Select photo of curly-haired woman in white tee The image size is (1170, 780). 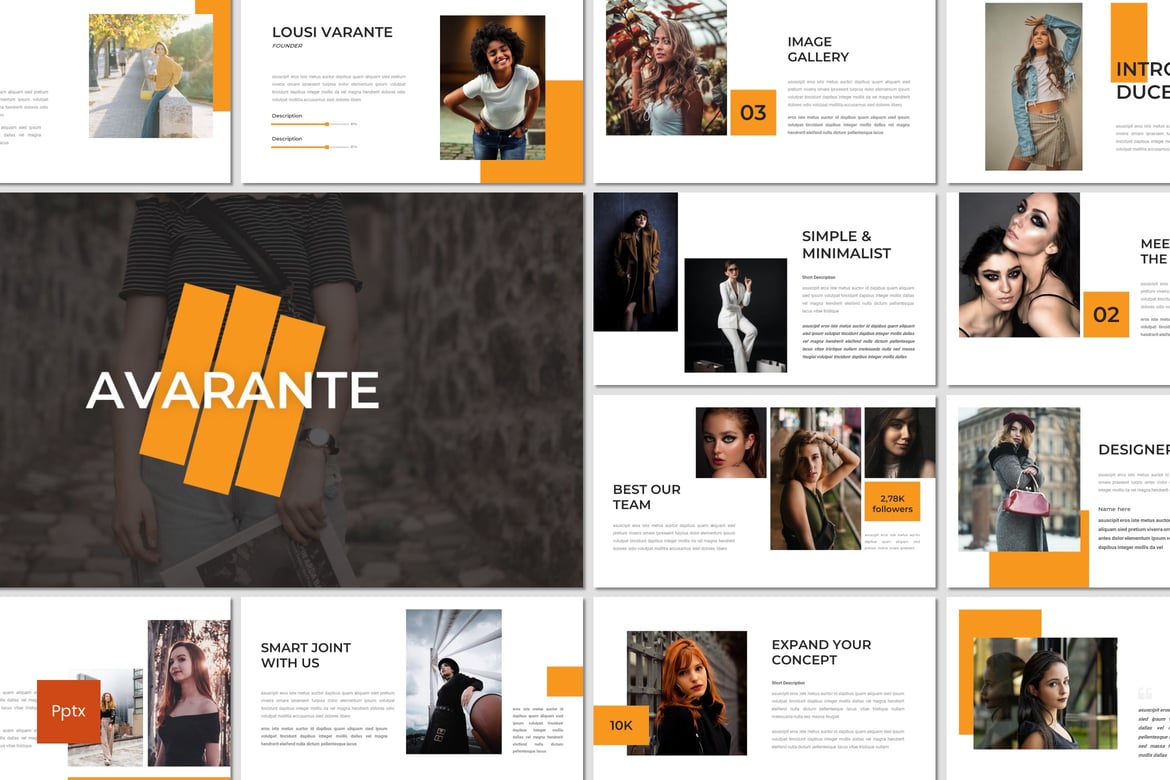click(x=492, y=88)
